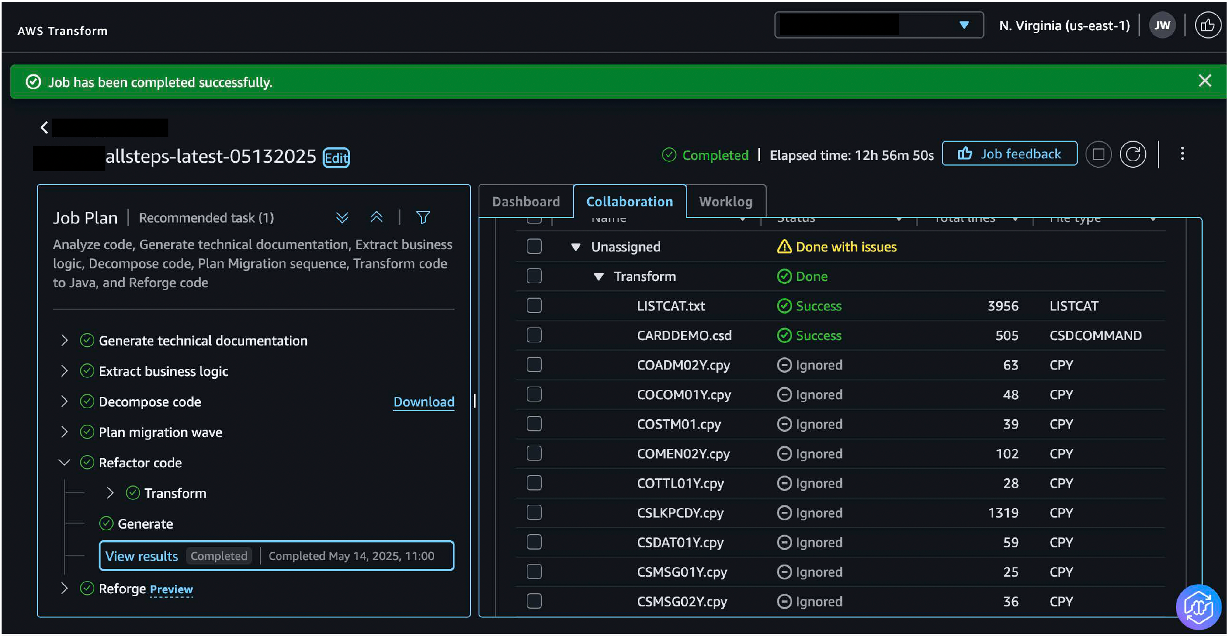Click the Ignored status icon for COADM02Y.cpy
The height and width of the screenshot is (636, 1228).
(x=785, y=365)
